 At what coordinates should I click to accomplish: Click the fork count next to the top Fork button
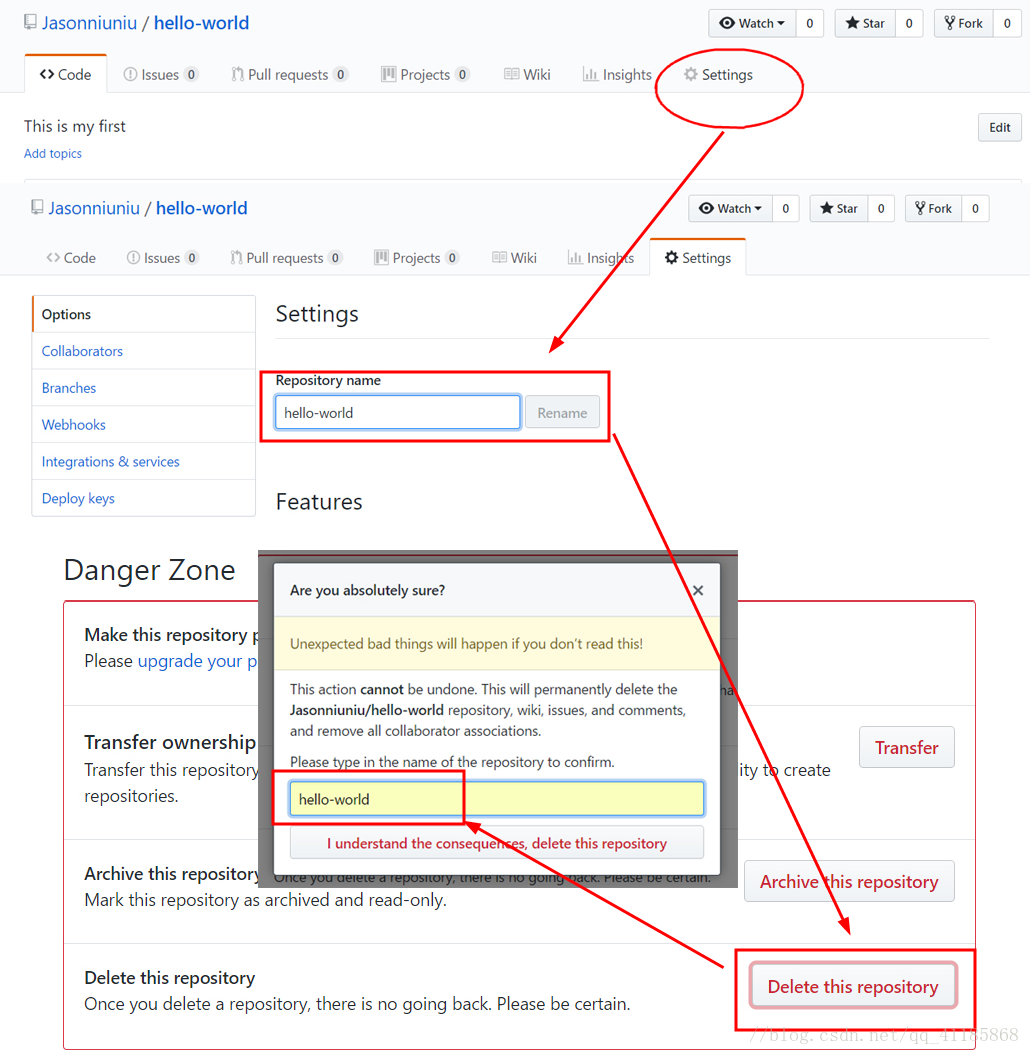click(1007, 24)
